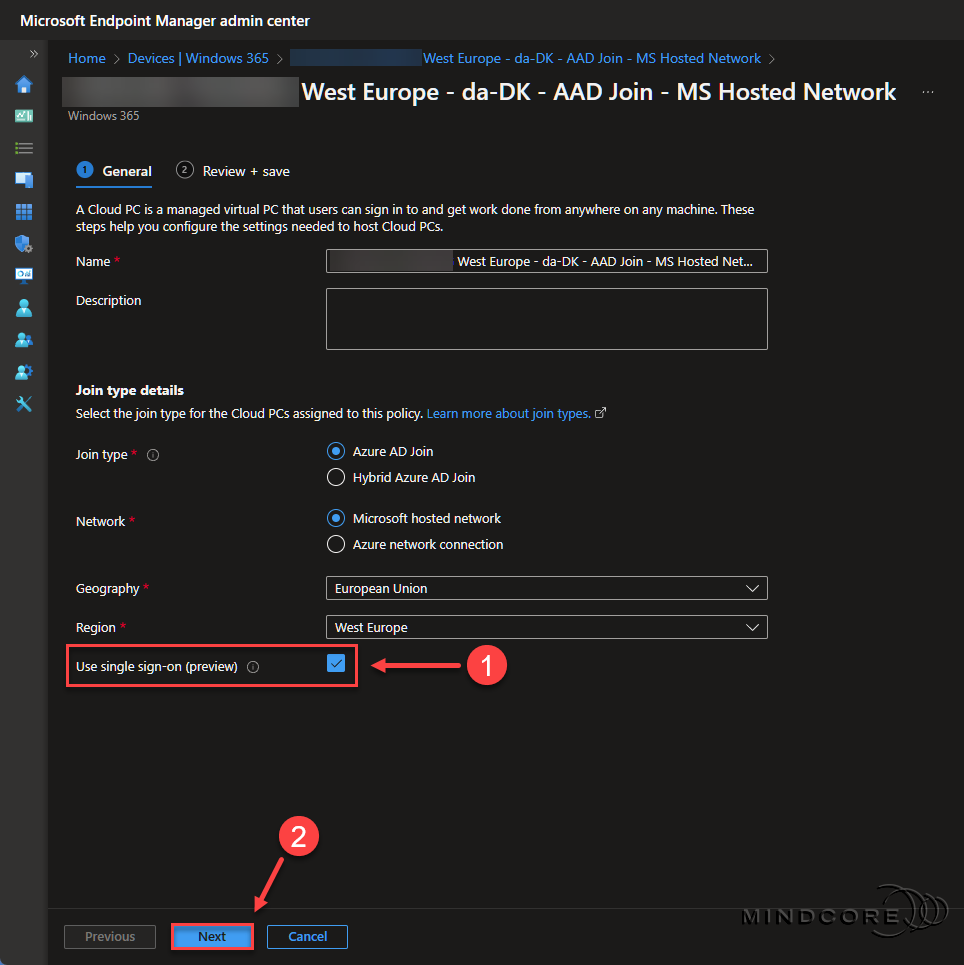Select the General tab
The width and height of the screenshot is (964, 965).
[114, 170]
